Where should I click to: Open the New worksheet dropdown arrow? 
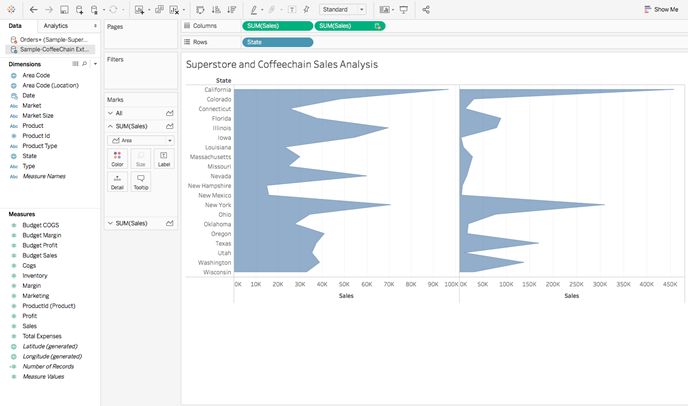point(149,10)
